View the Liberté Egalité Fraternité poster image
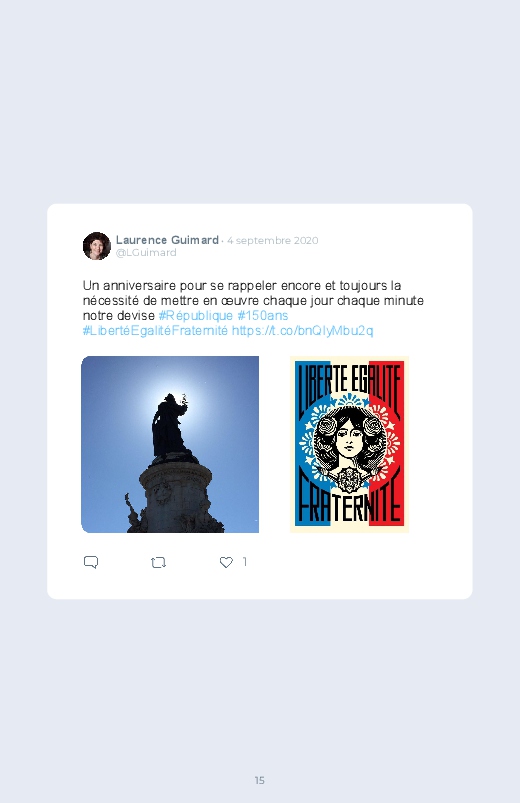This screenshot has height=803, width=520. point(349,444)
